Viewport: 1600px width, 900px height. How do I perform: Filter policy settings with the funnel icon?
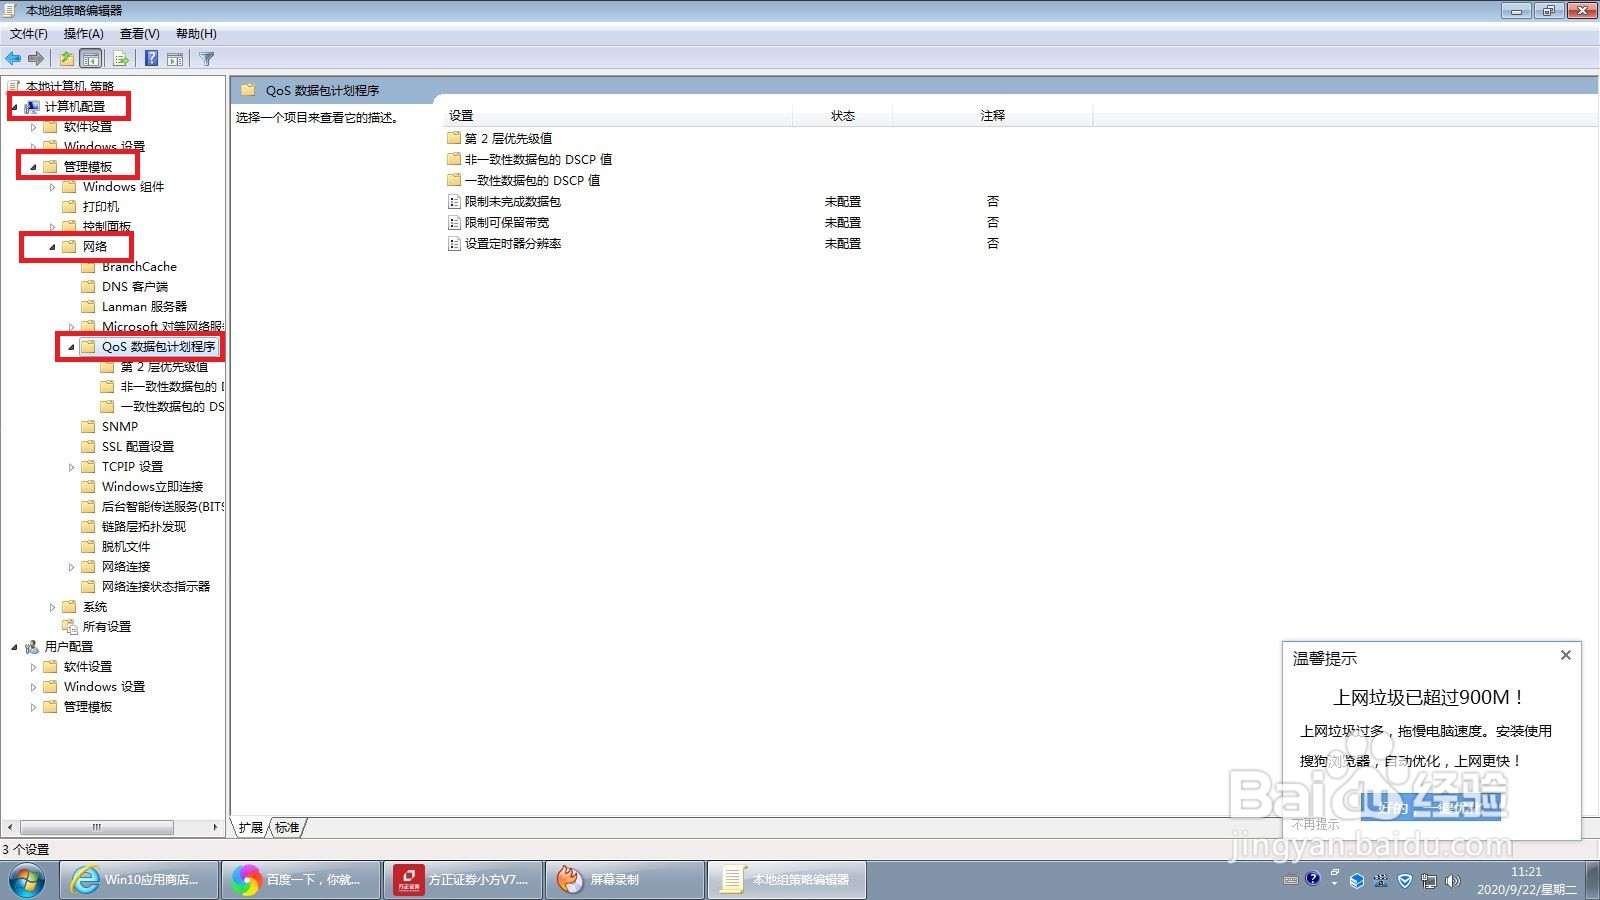(206, 58)
